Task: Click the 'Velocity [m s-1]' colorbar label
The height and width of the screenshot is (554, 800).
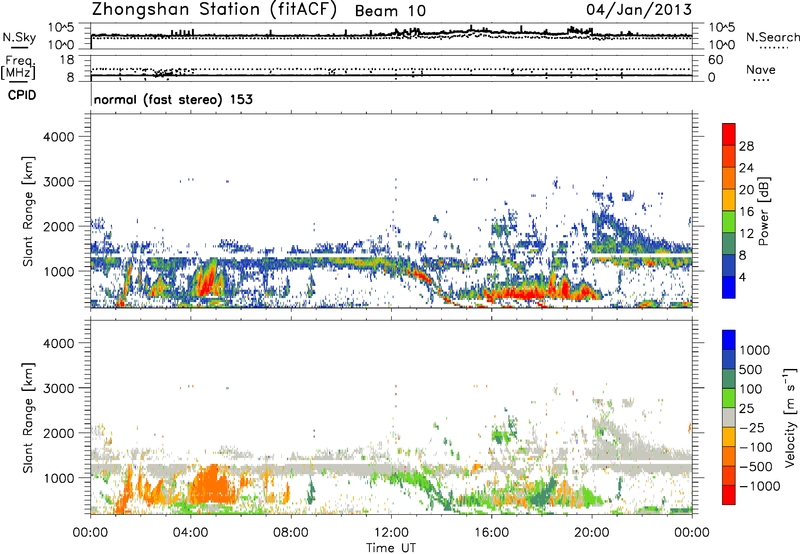Action: pyautogui.click(x=790, y=417)
